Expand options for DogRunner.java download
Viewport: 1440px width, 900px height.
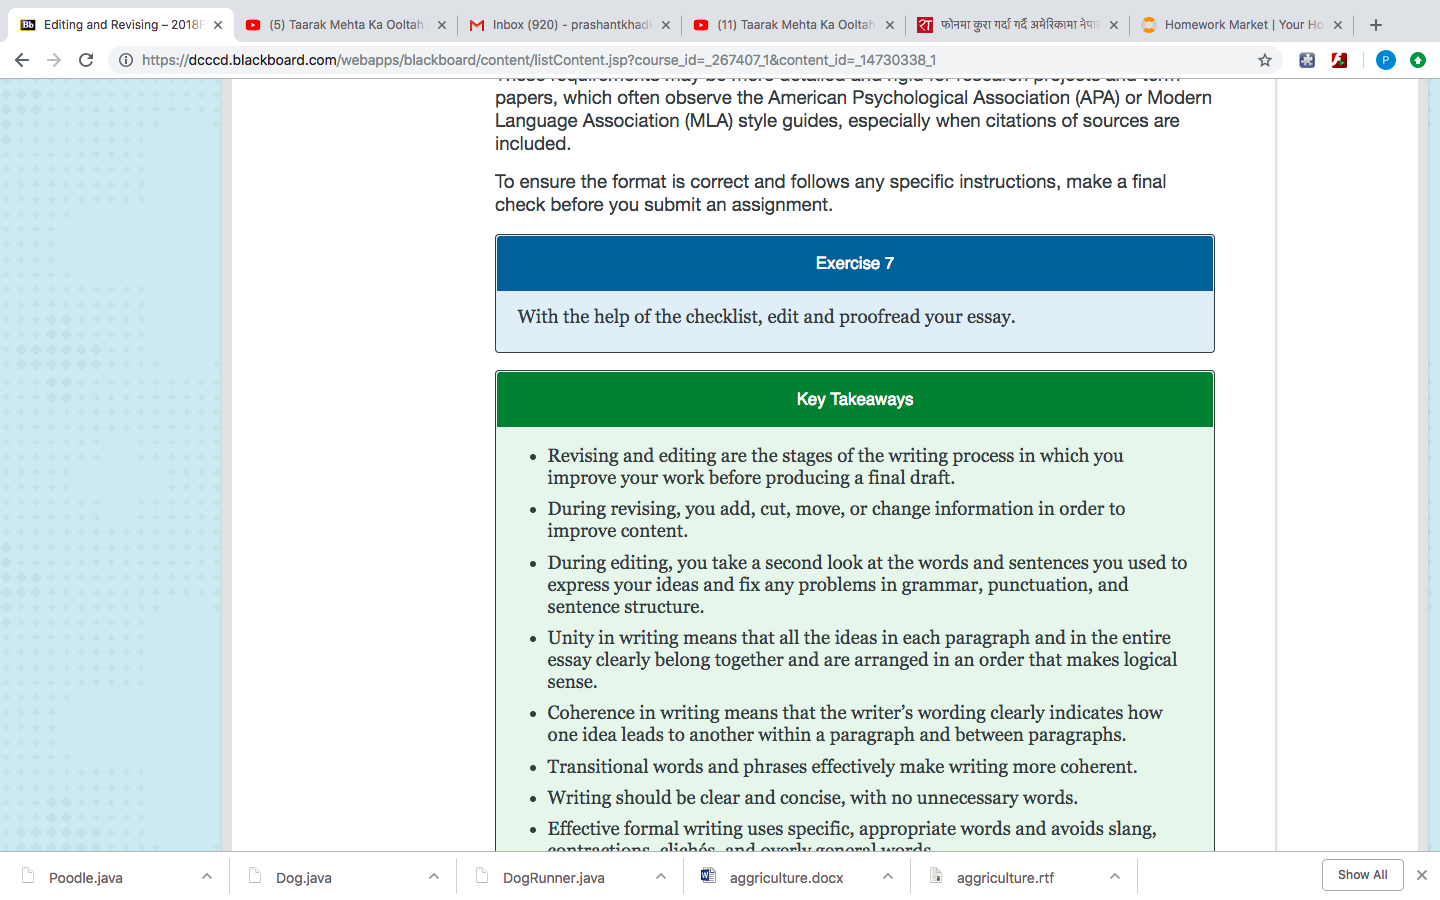click(661, 876)
